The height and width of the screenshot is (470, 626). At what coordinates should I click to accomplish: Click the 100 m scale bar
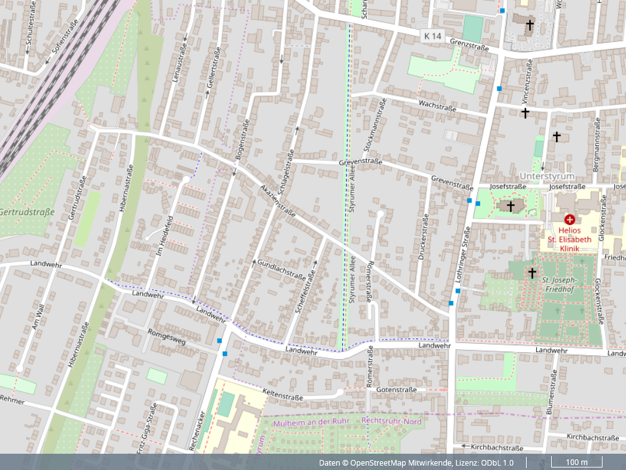(576, 462)
